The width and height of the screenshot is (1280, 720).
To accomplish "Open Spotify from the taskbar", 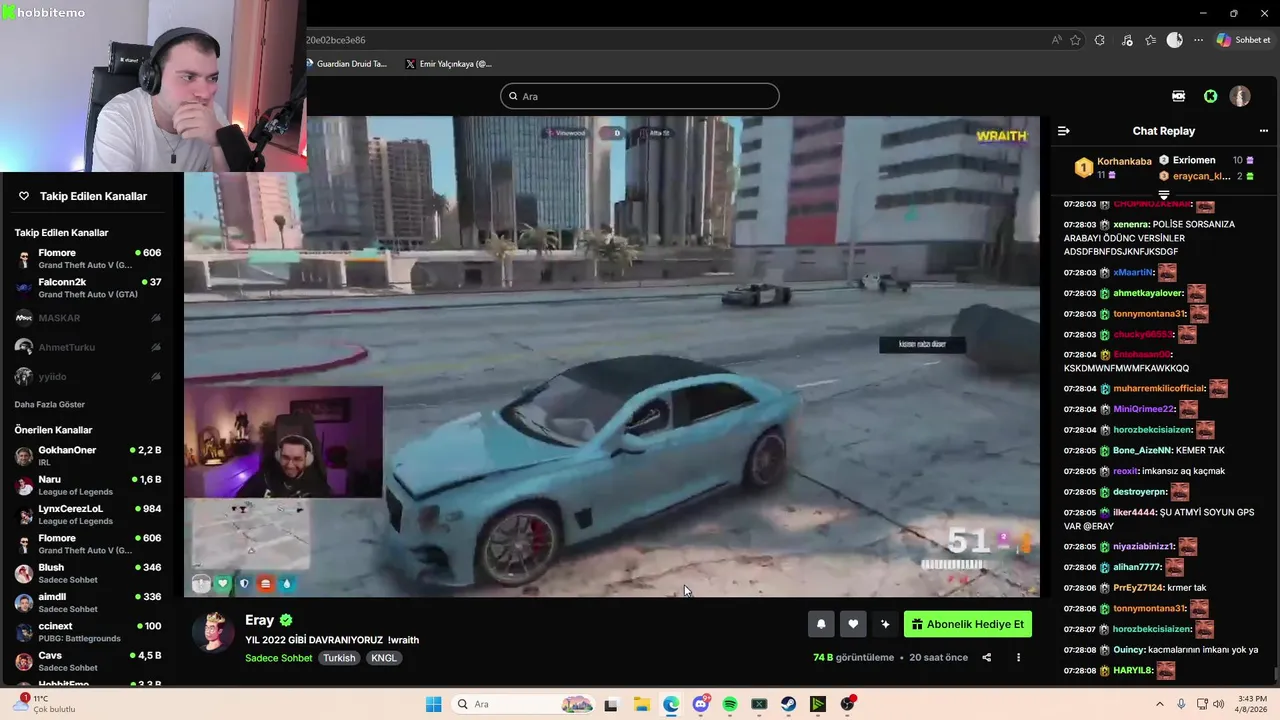I will [x=730, y=704].
